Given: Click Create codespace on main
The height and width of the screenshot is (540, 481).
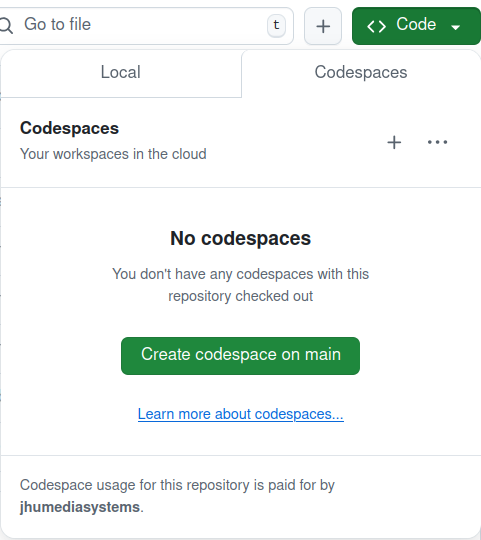Looking at the screenshot, I should click(240, 356).
